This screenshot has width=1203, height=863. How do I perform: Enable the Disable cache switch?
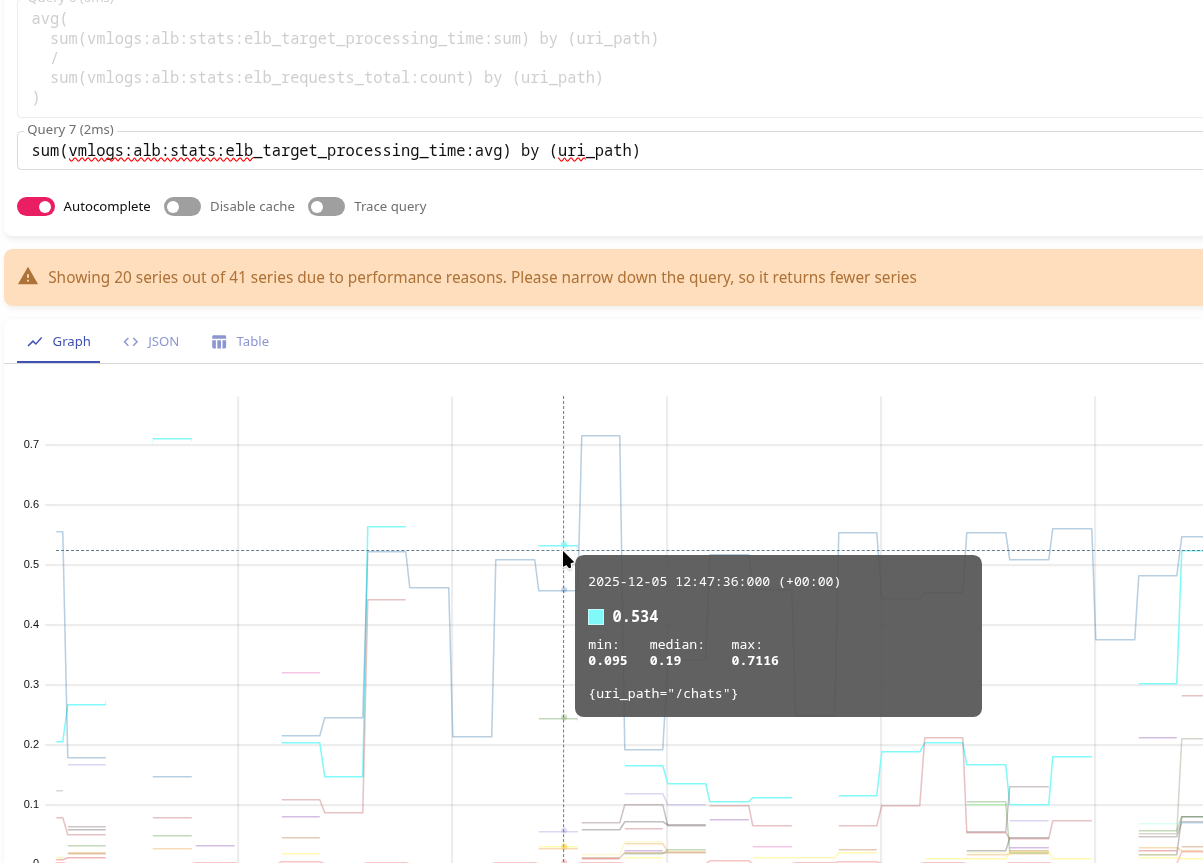tap(182, 206)
